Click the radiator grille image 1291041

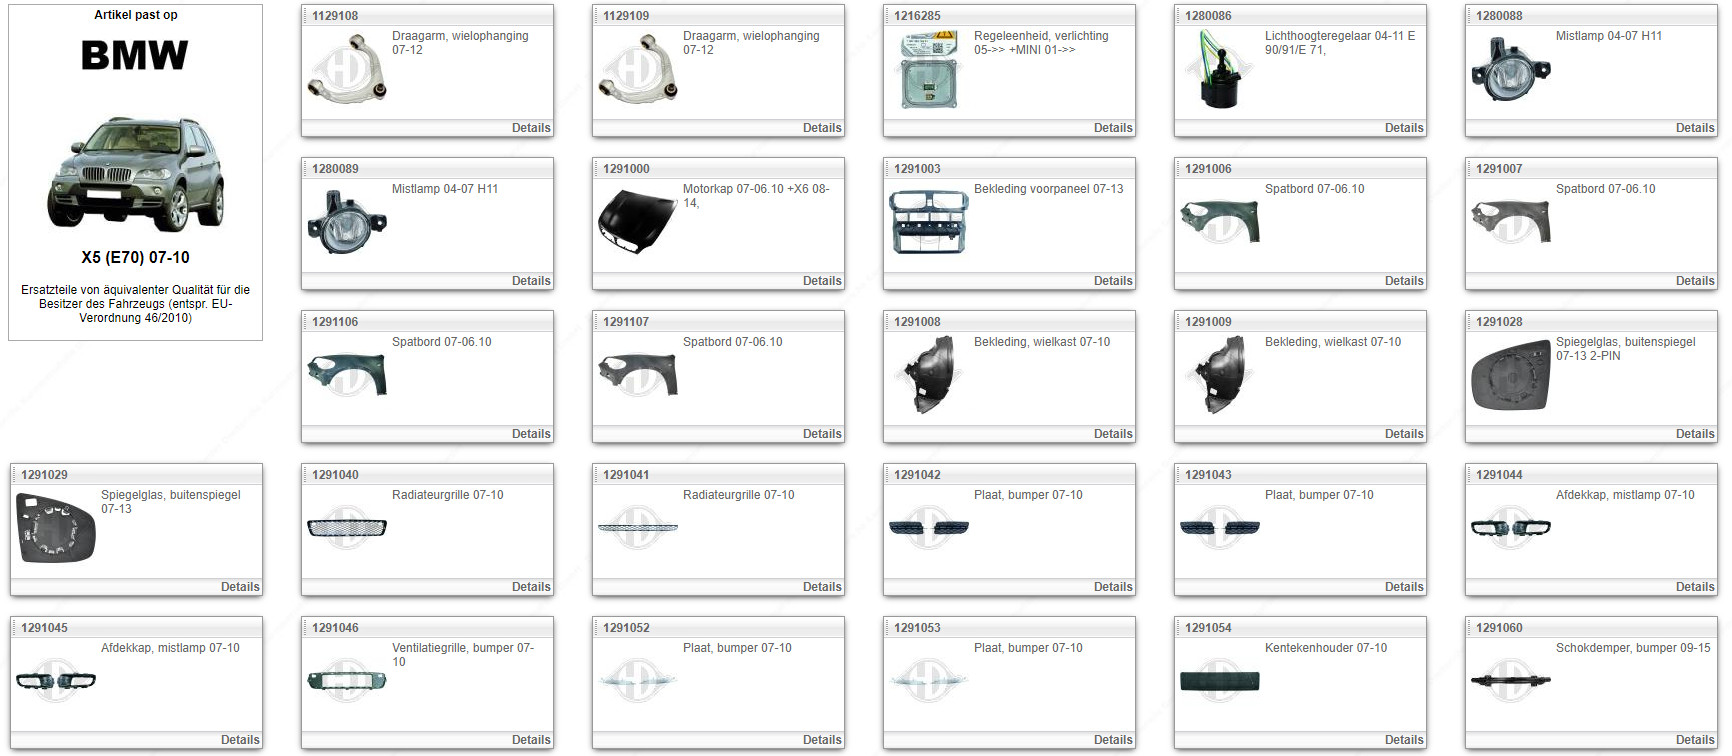tap(638, 528)
